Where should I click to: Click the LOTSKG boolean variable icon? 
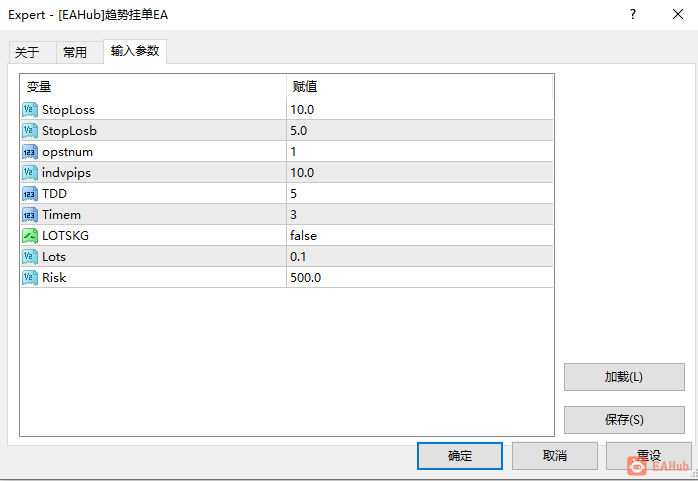[30, 235]
